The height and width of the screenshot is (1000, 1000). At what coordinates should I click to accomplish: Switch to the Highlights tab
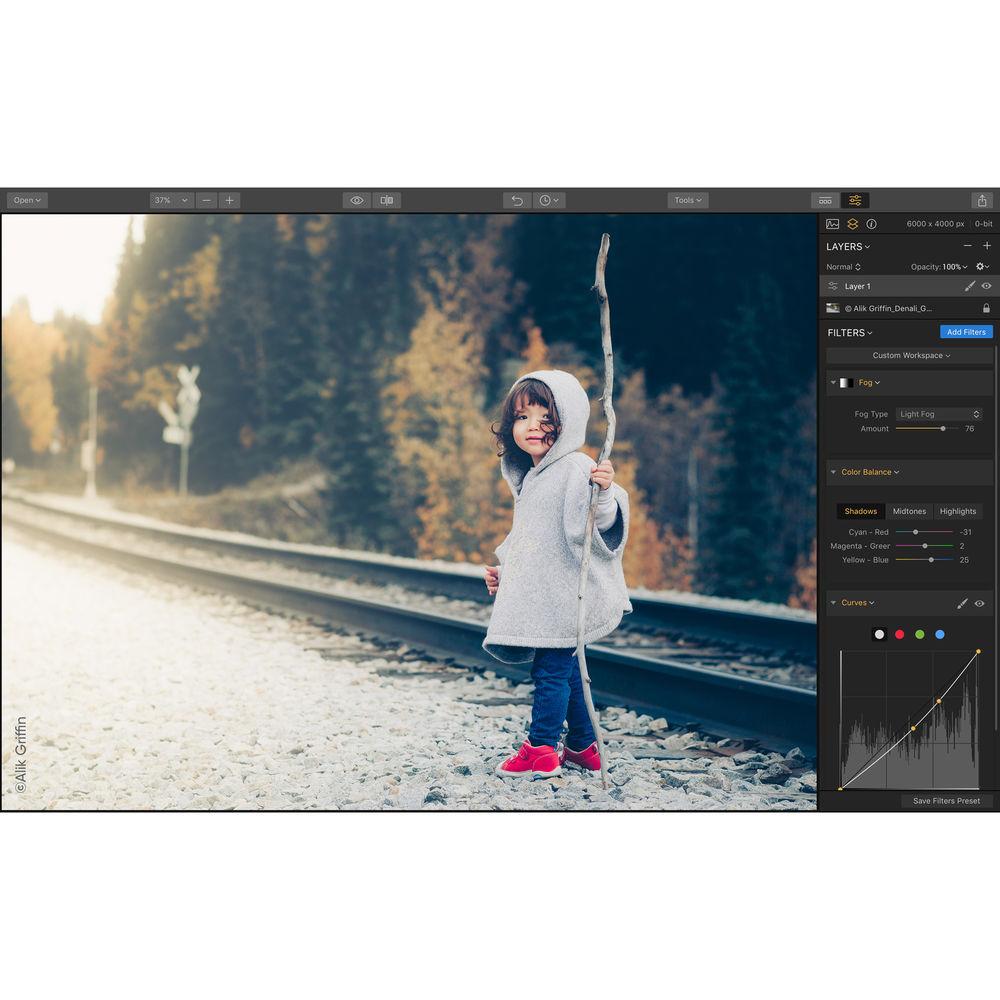tap(957, 511)
